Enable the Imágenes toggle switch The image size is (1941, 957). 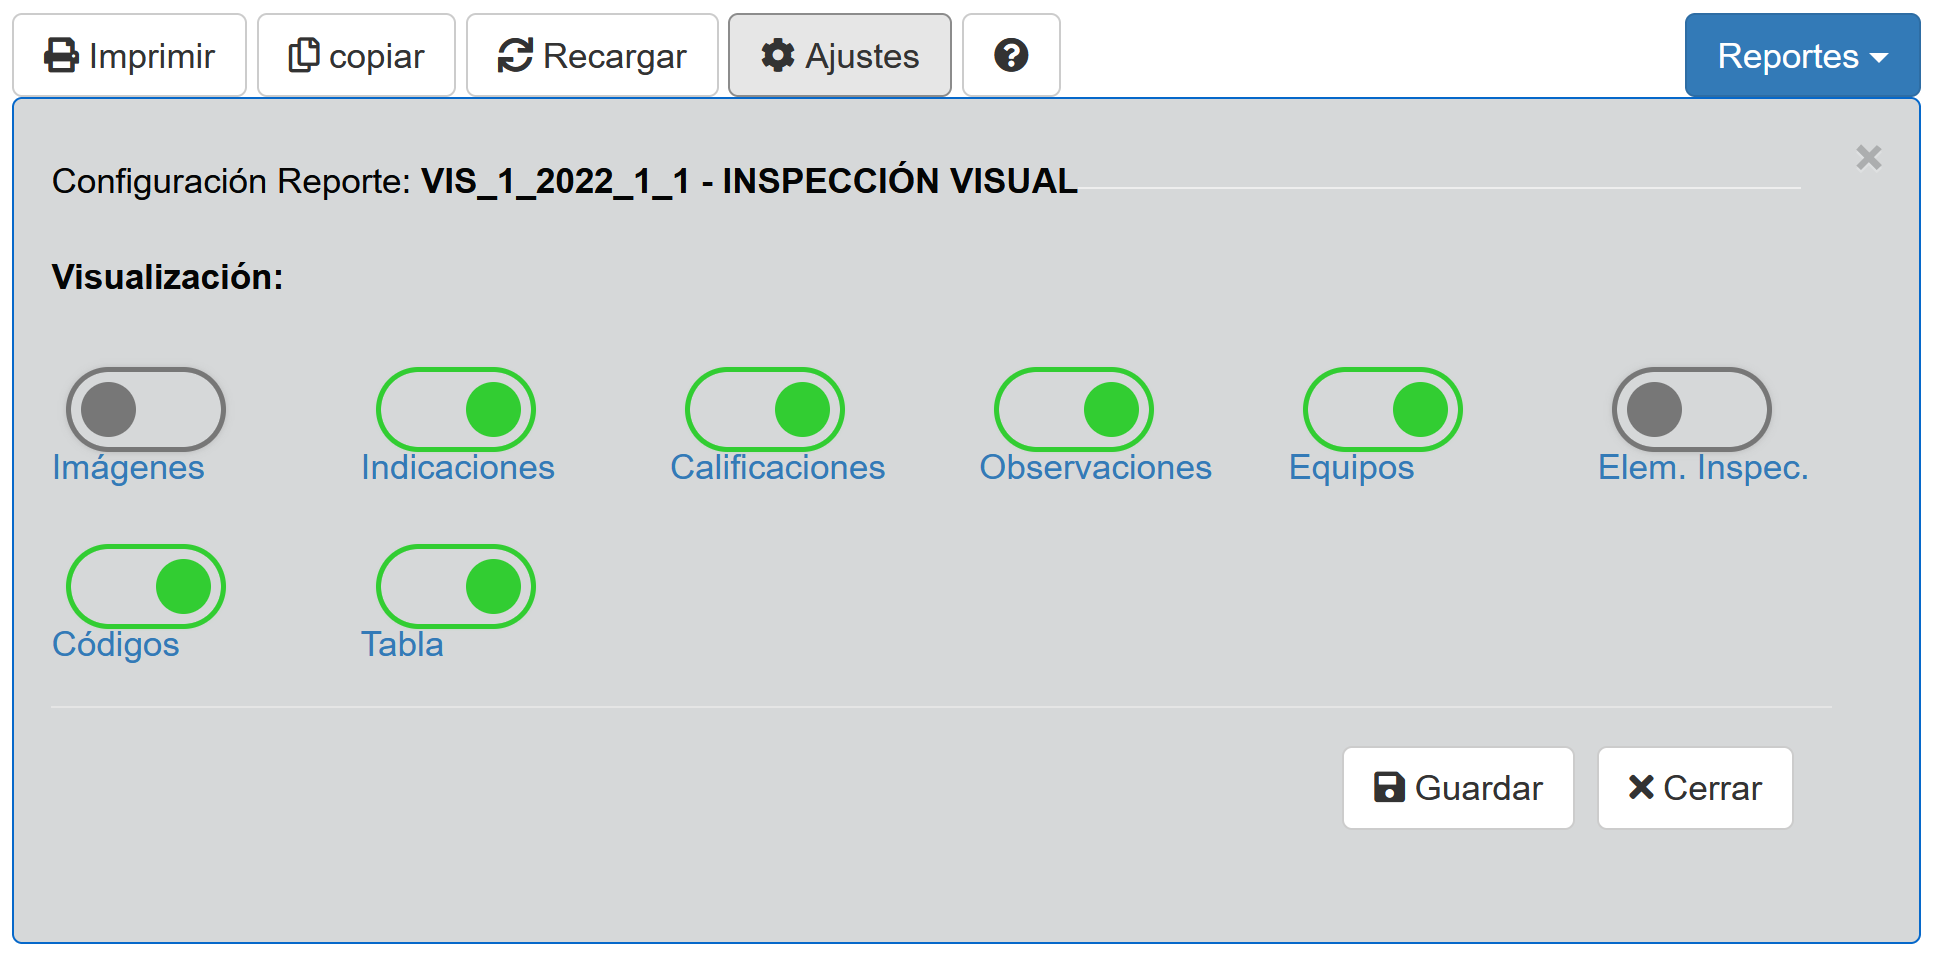(146, 410)
